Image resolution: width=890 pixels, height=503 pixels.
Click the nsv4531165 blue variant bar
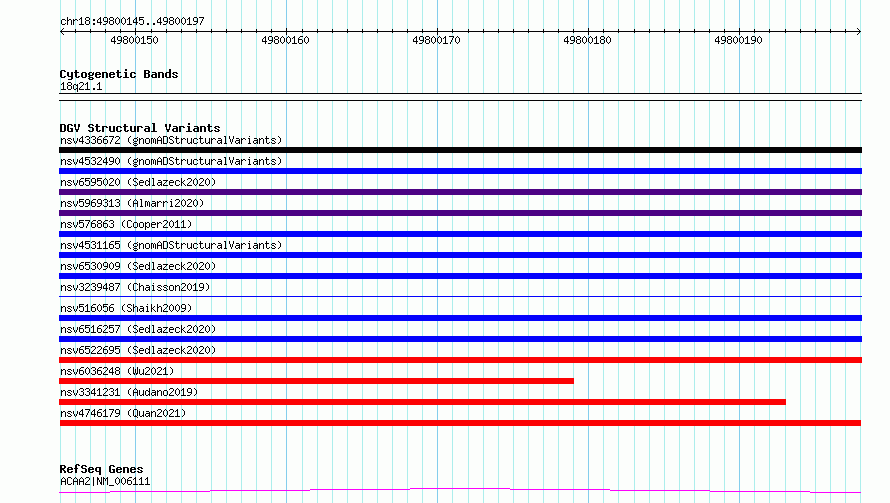(x=460, y=255)
